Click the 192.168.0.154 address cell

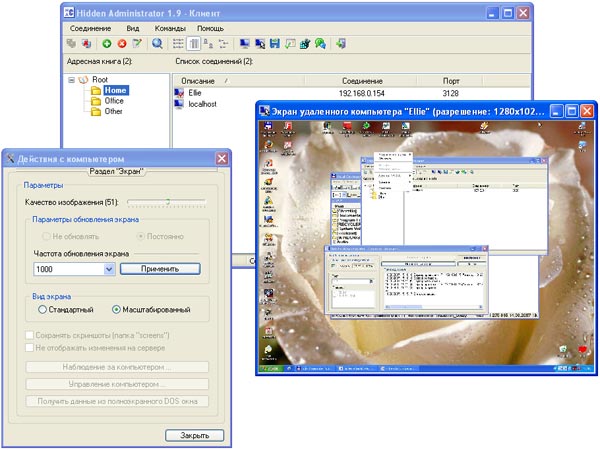(x=362, y=93)
